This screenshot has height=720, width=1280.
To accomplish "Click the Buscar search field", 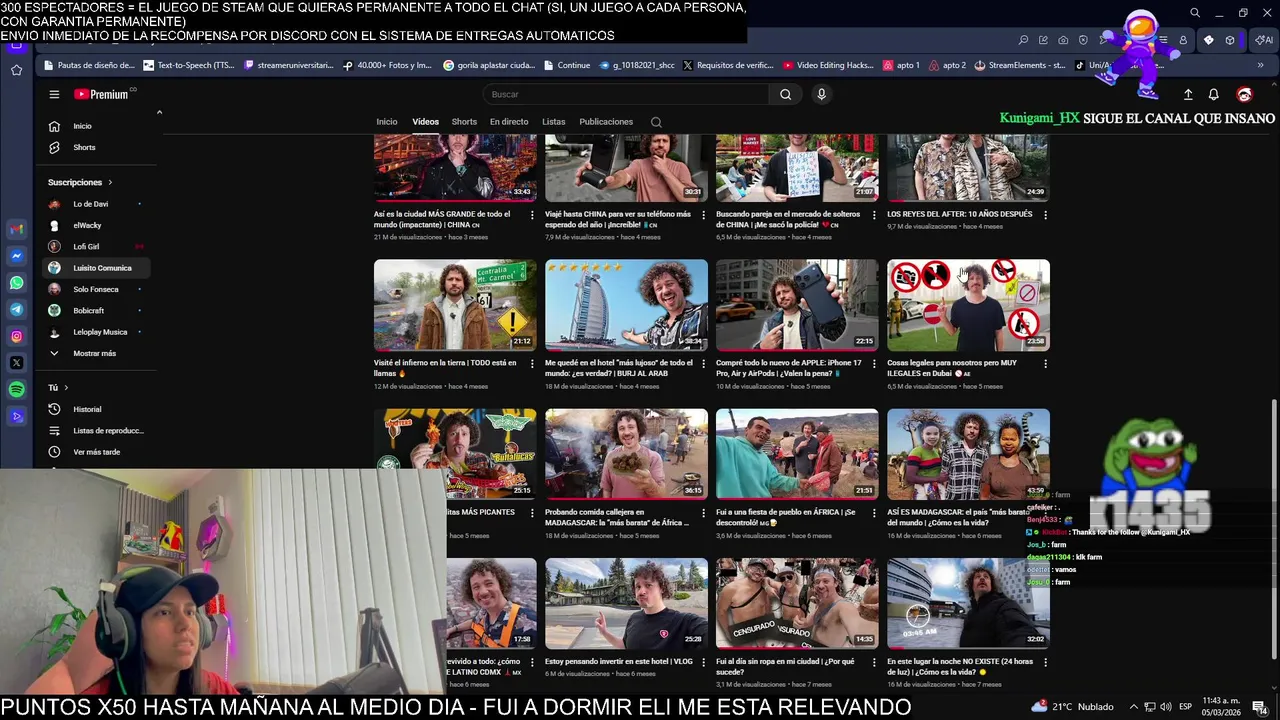I will pyautogui.click(x=625, y=94).
